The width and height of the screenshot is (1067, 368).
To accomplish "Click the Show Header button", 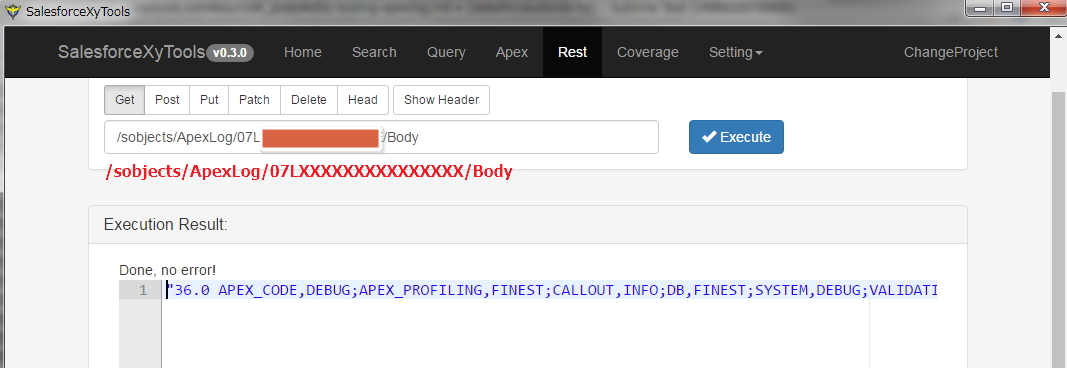I will coord(442,100).
